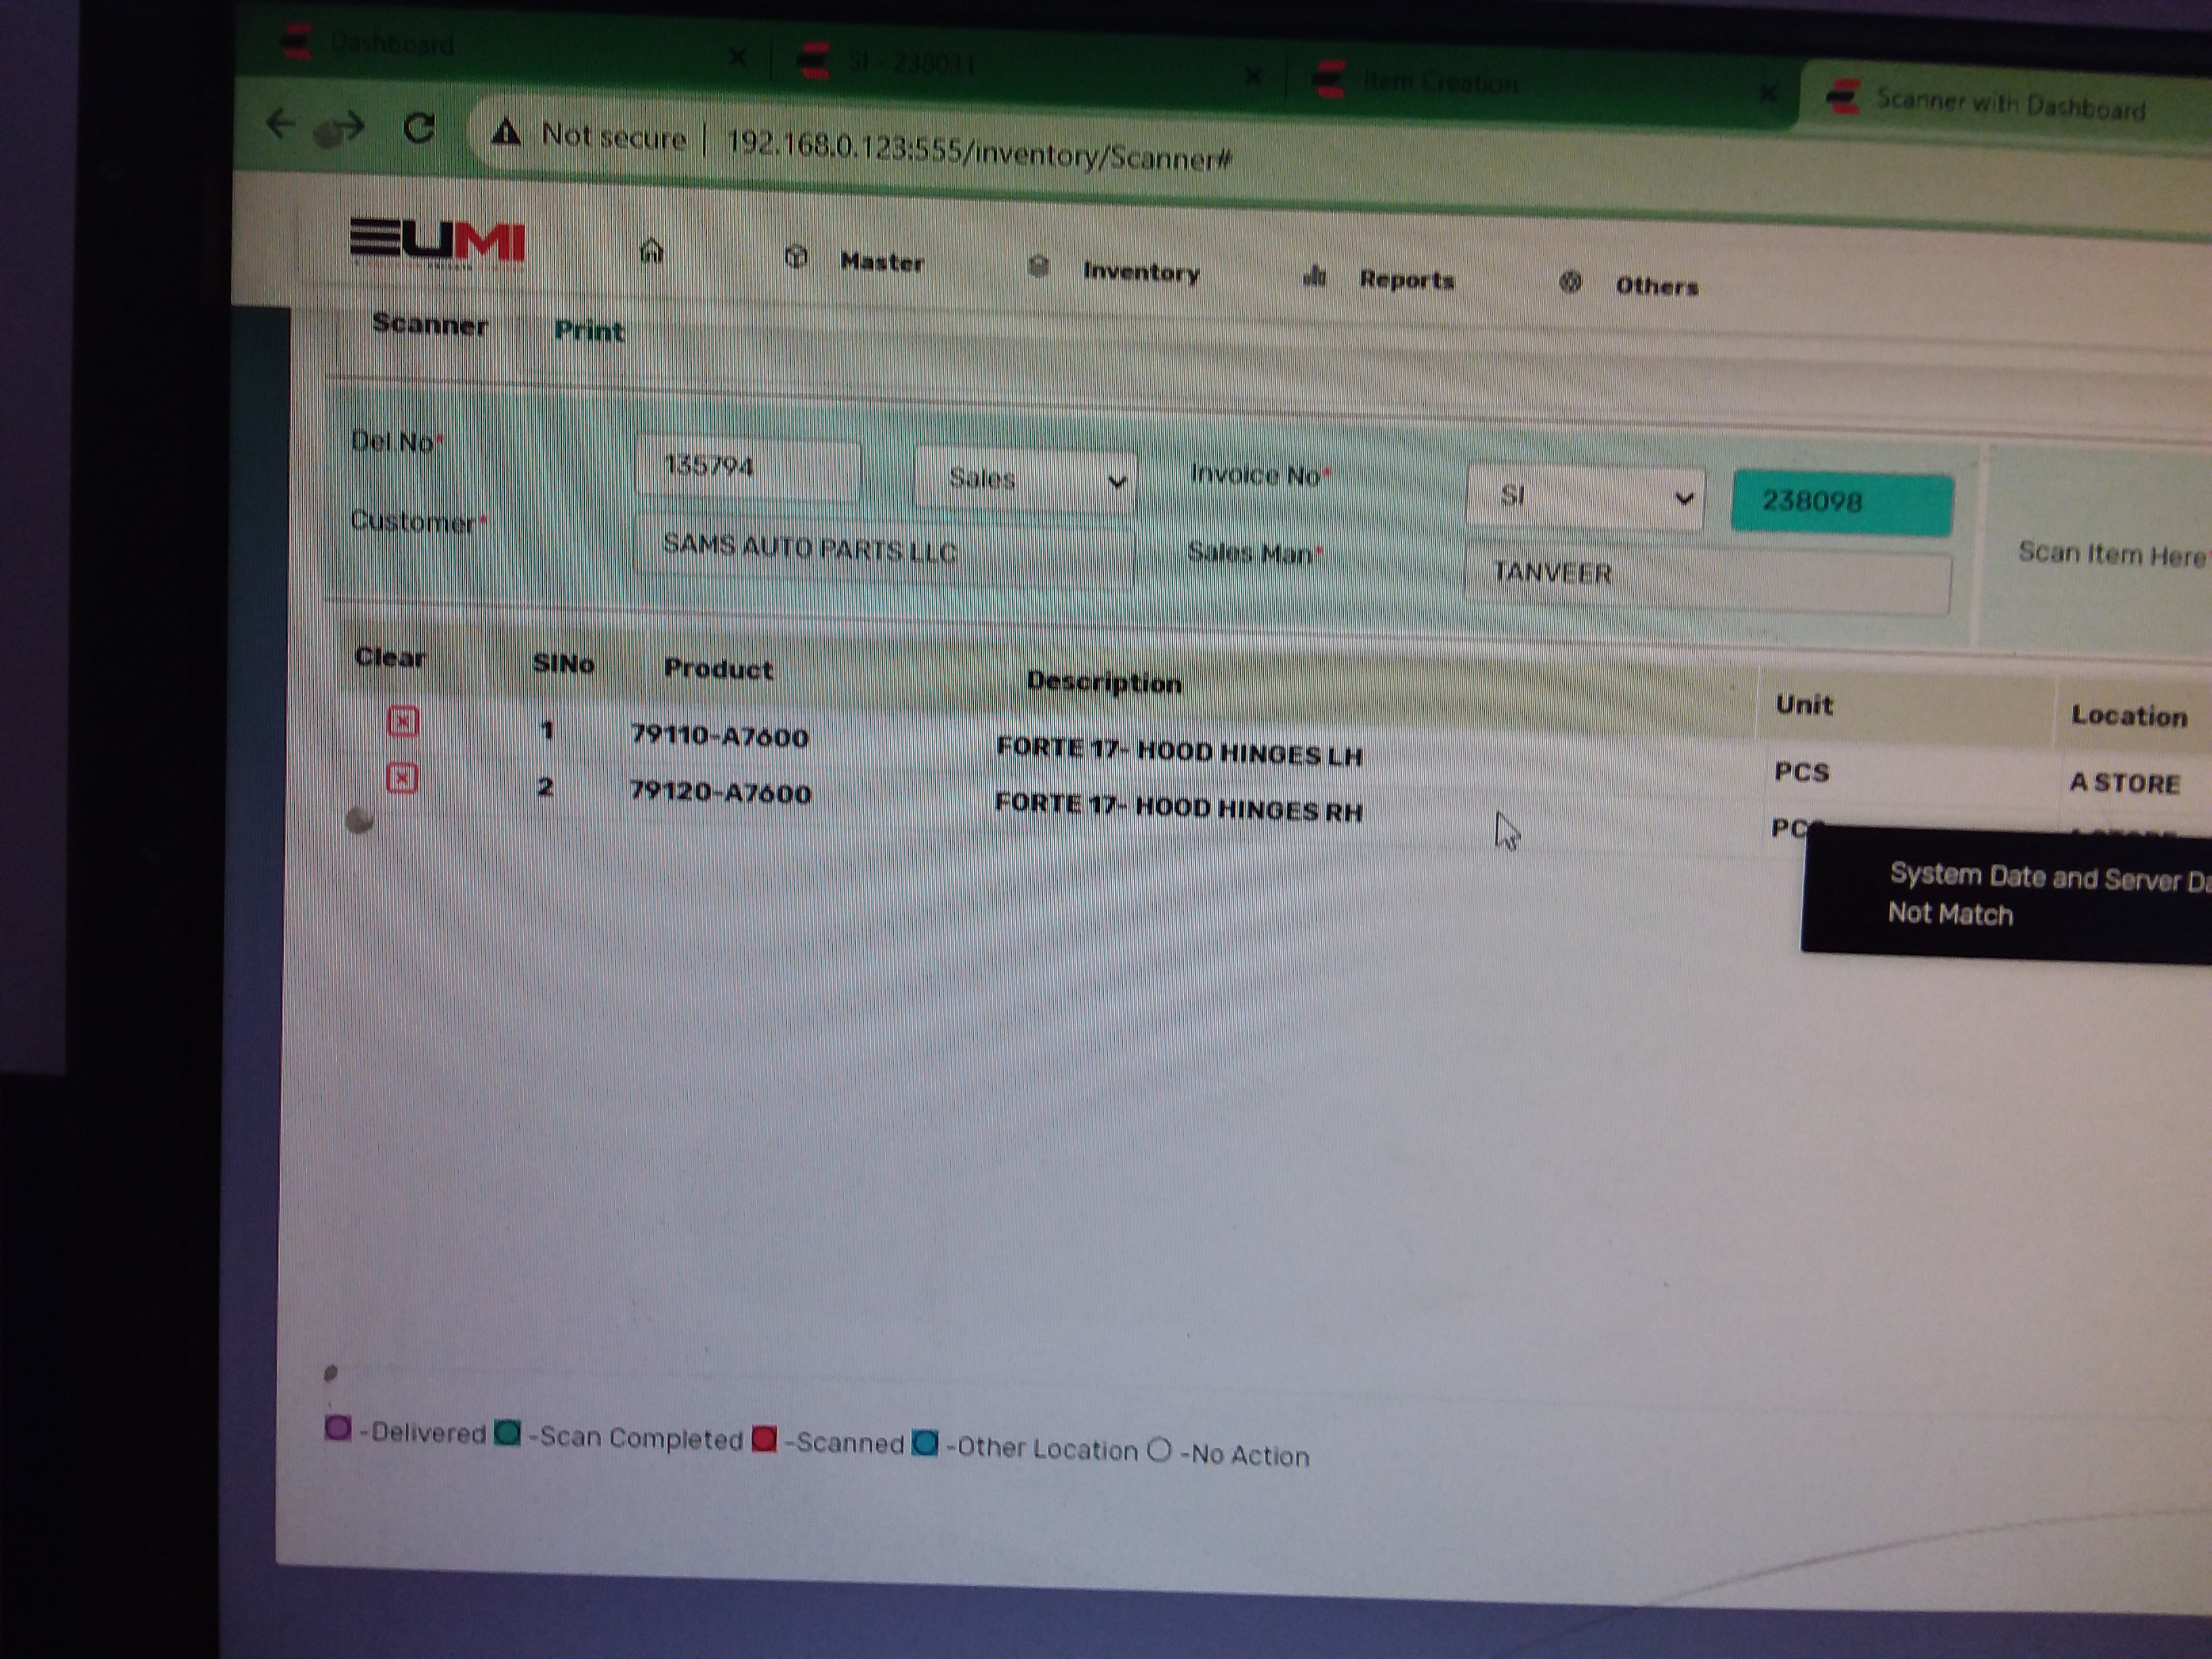Click the Not secure warning icon
This screenshot has width=2212, height=1659.
(506, 132)
